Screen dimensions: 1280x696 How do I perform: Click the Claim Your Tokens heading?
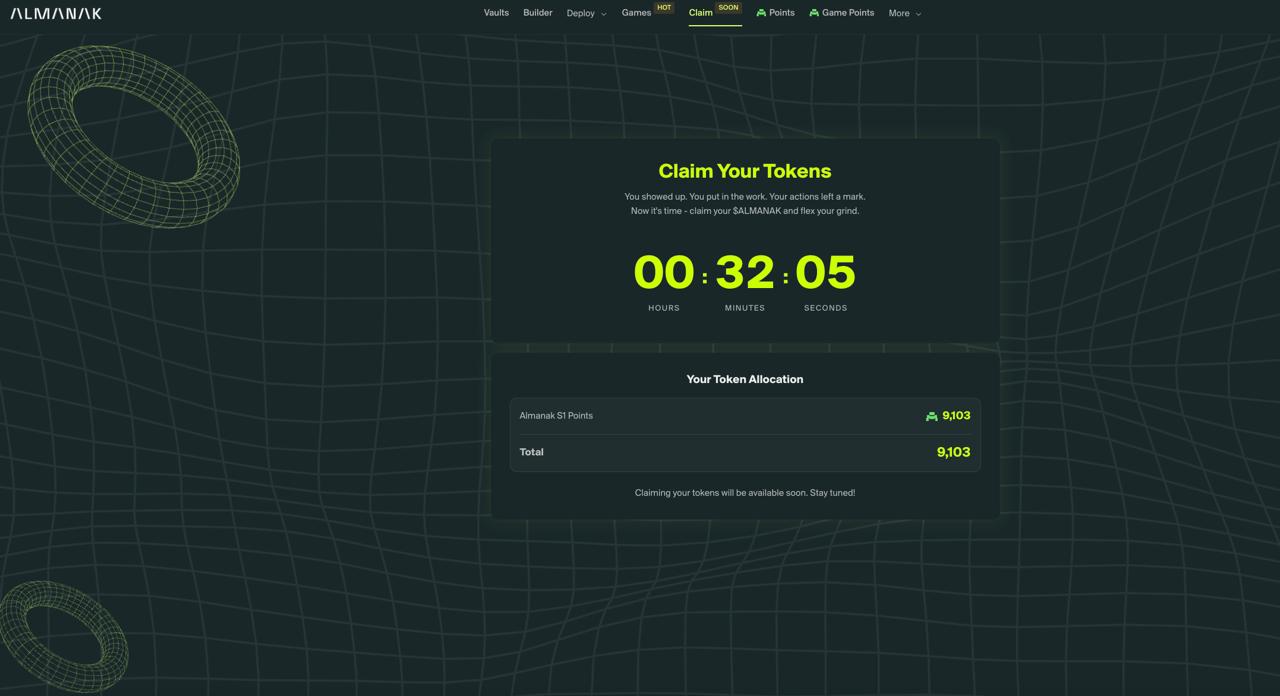click(x=745, y=171)
